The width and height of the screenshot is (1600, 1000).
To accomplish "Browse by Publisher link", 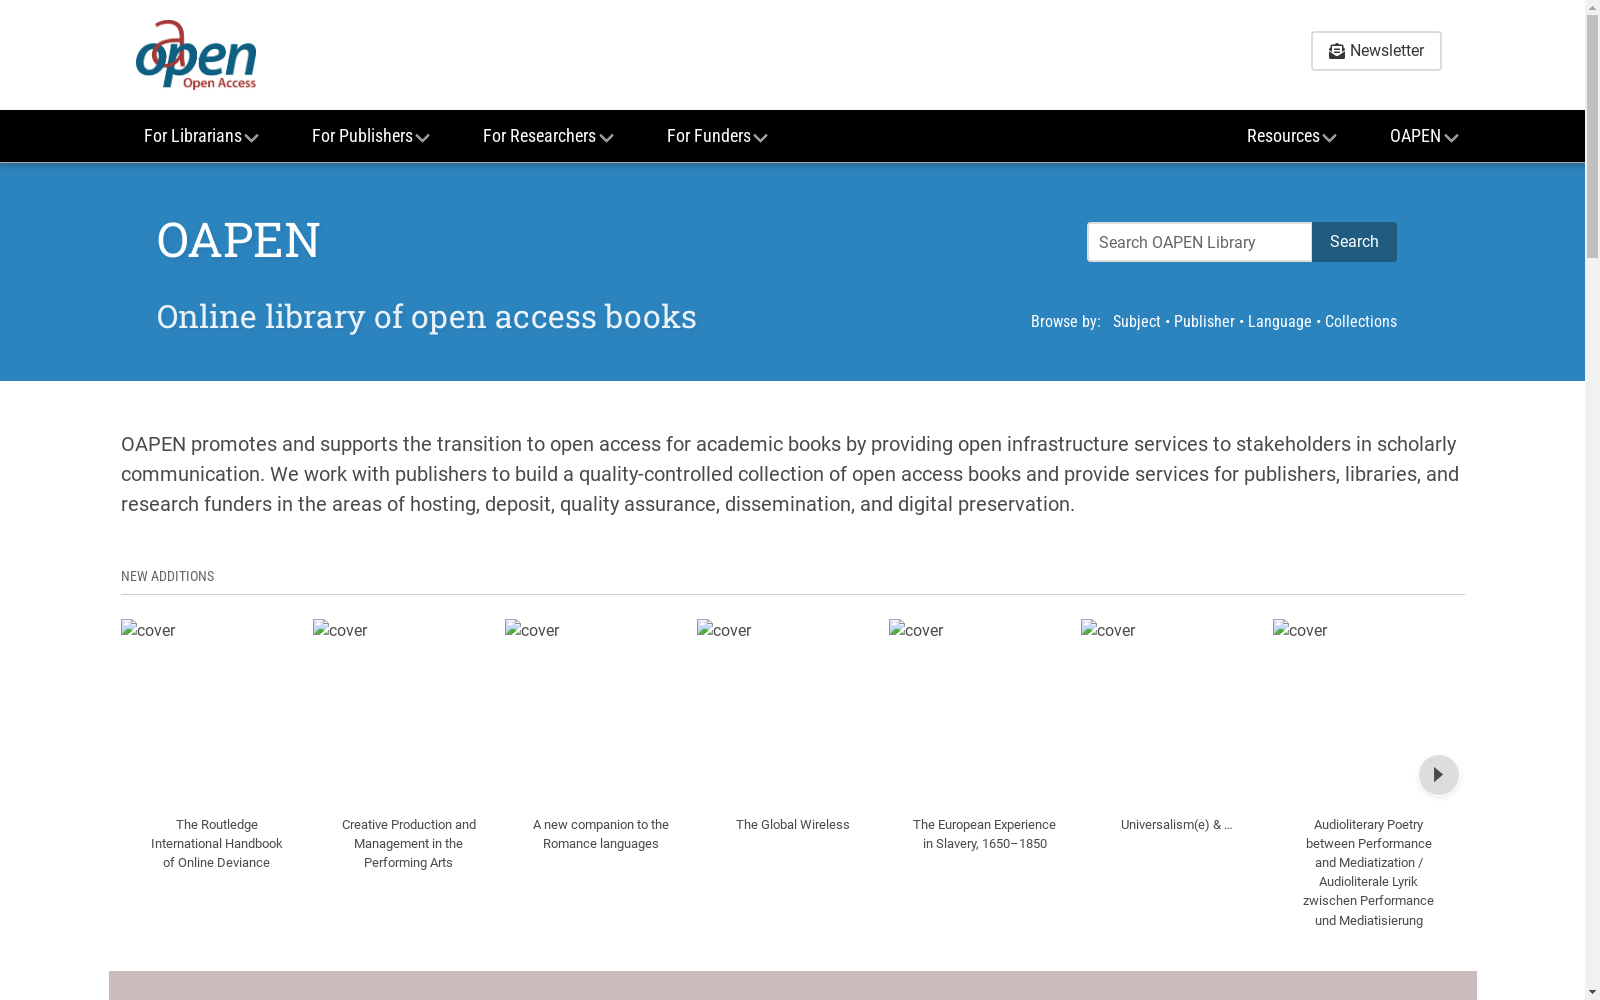I will click(x=1204, y=322).
